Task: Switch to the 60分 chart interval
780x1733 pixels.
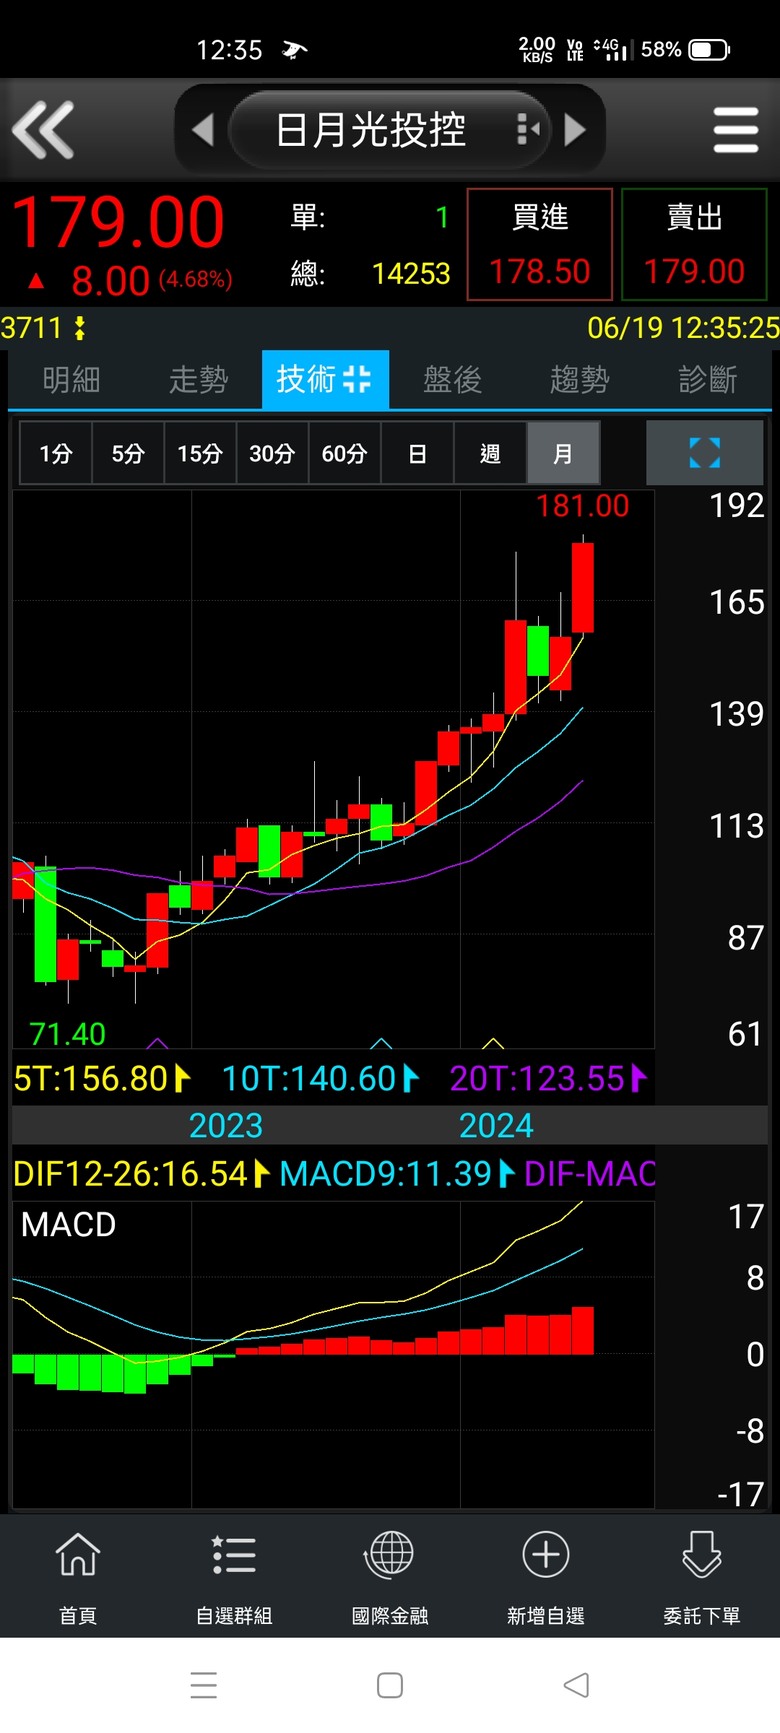Action: coord(344,453)
